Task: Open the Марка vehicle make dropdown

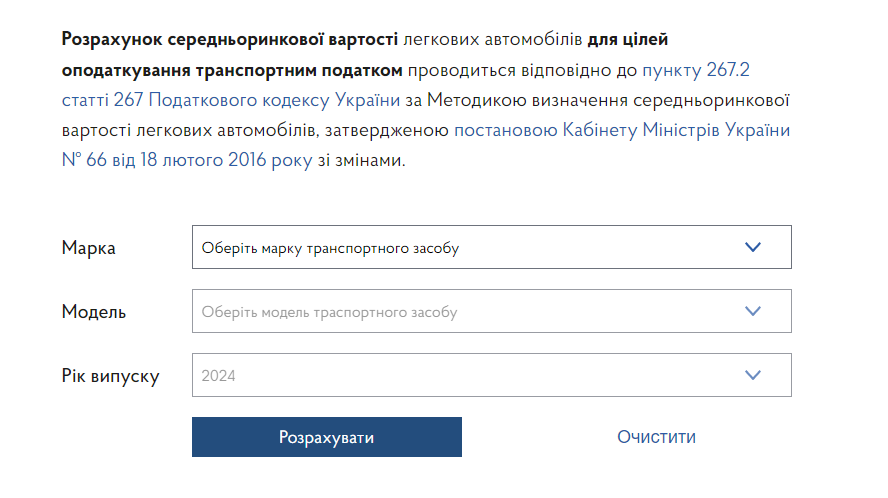Action: 491,247
